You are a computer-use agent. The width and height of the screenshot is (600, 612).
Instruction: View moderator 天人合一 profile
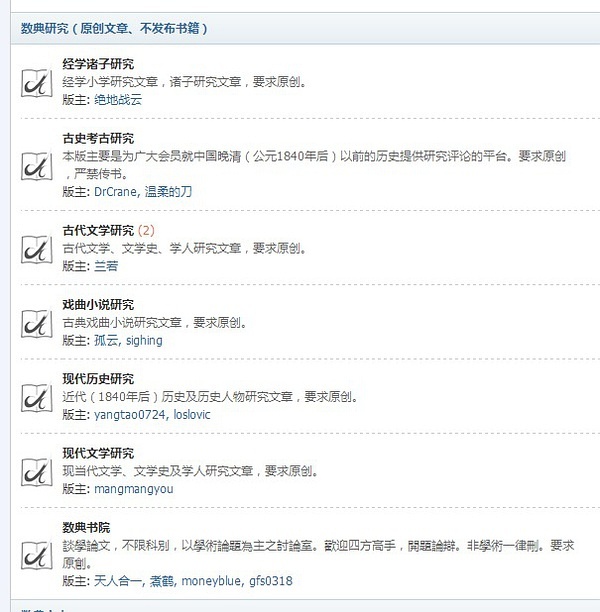119,581
